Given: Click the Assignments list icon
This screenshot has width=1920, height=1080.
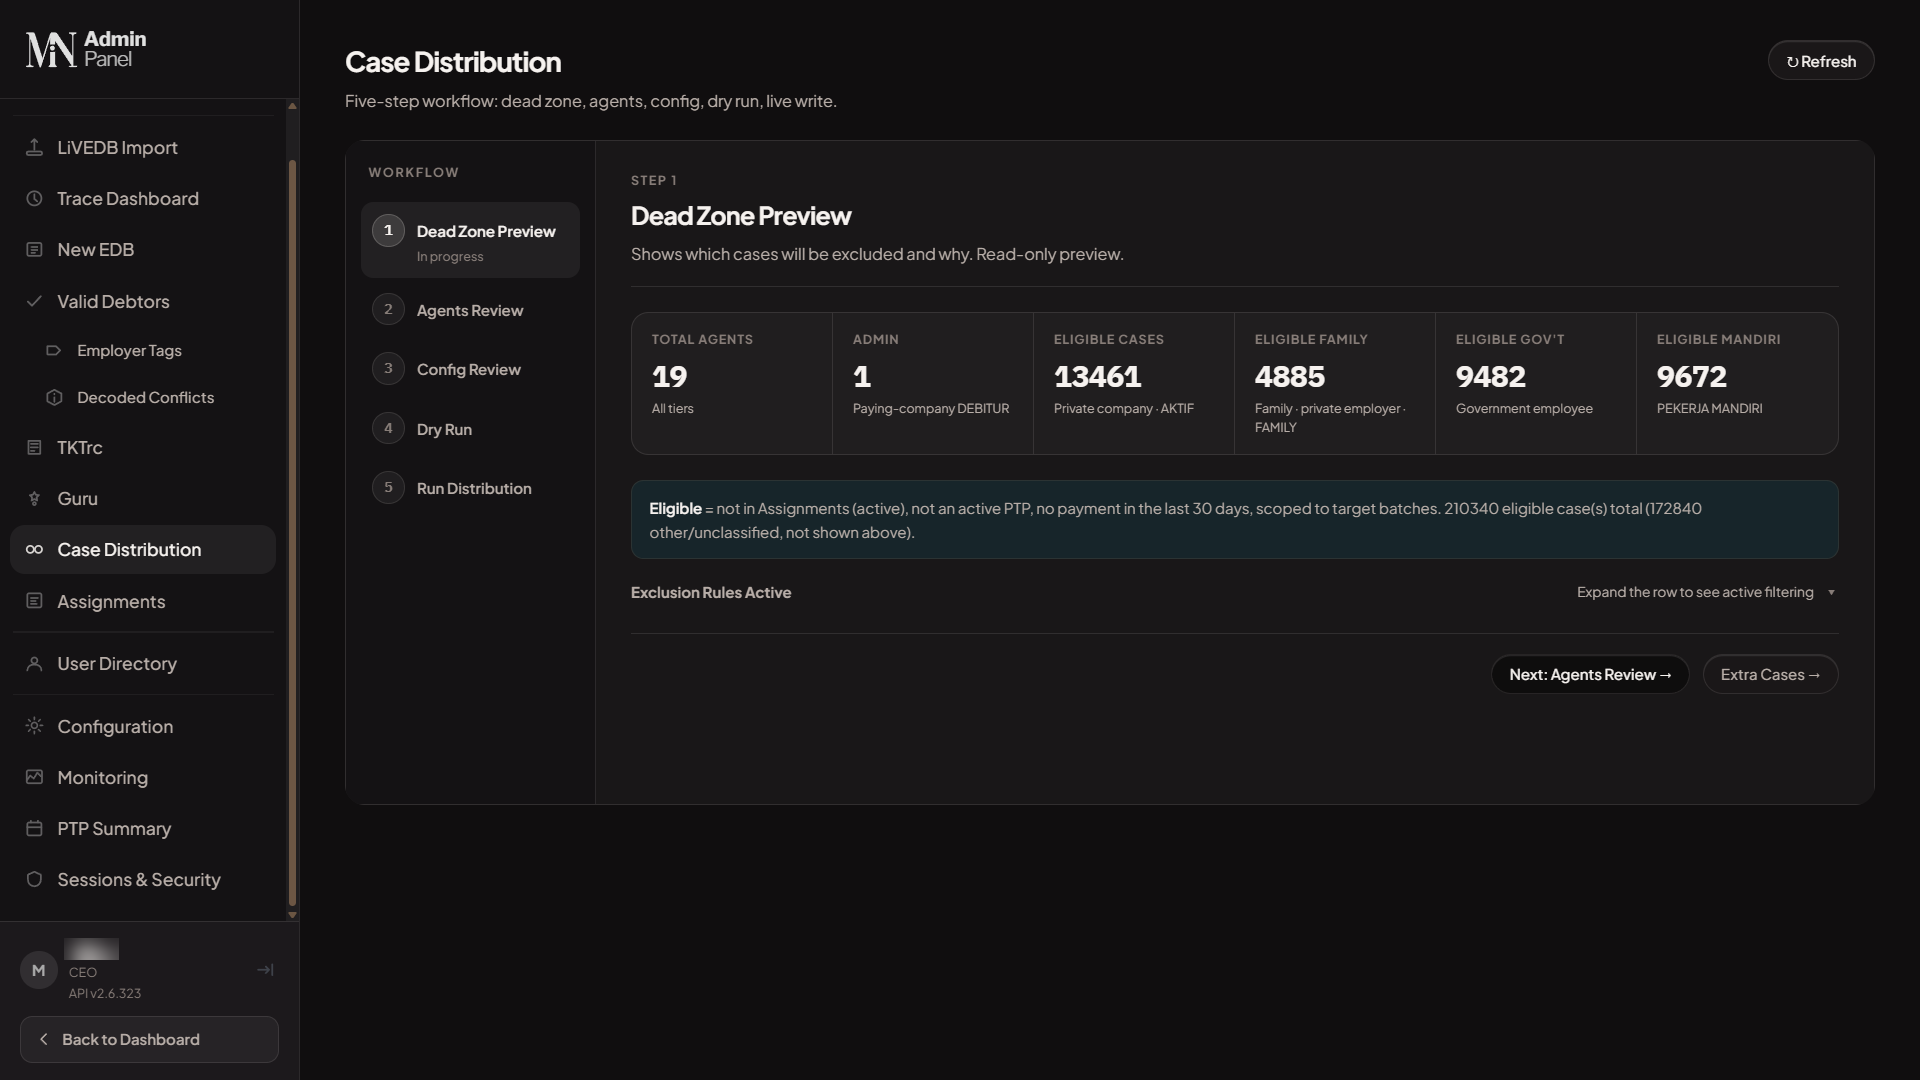Looking at the screenshot, I should (x=34, y=601).
